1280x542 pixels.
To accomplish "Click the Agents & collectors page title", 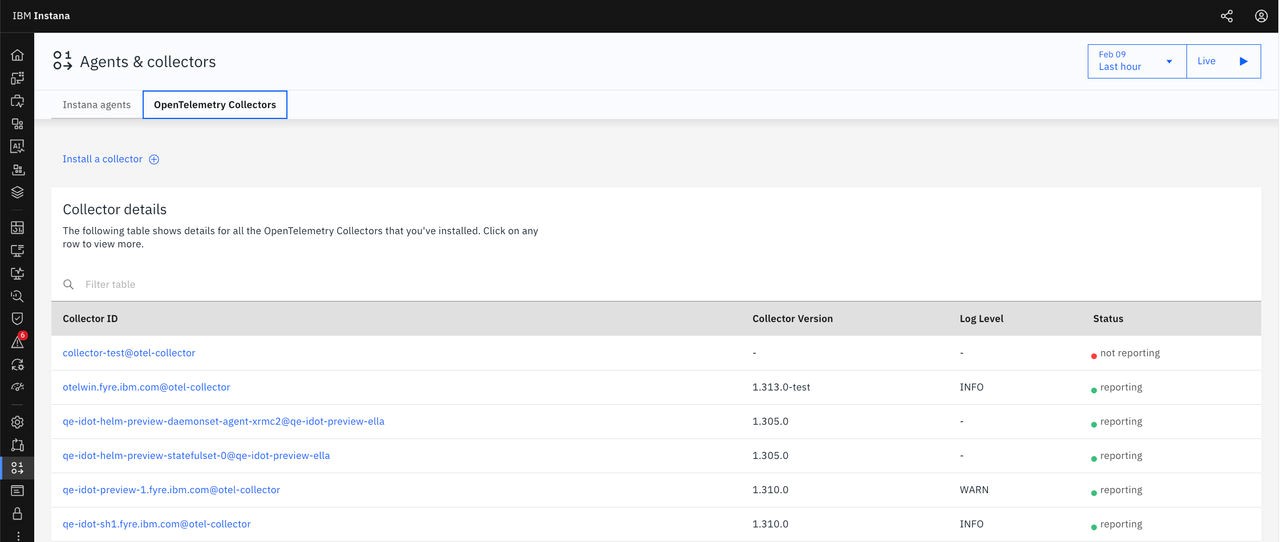I will [148, 62].
